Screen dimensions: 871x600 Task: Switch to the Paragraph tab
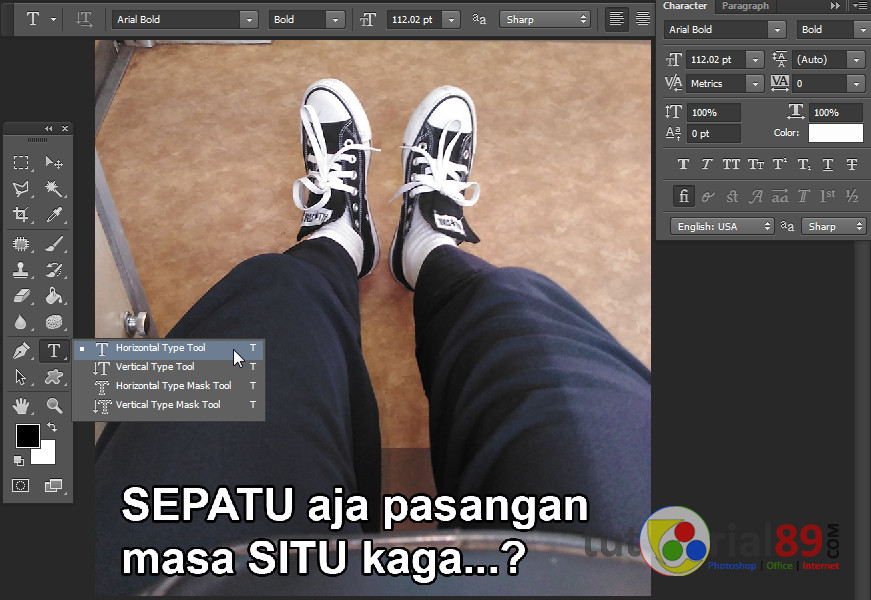[745, 6]
